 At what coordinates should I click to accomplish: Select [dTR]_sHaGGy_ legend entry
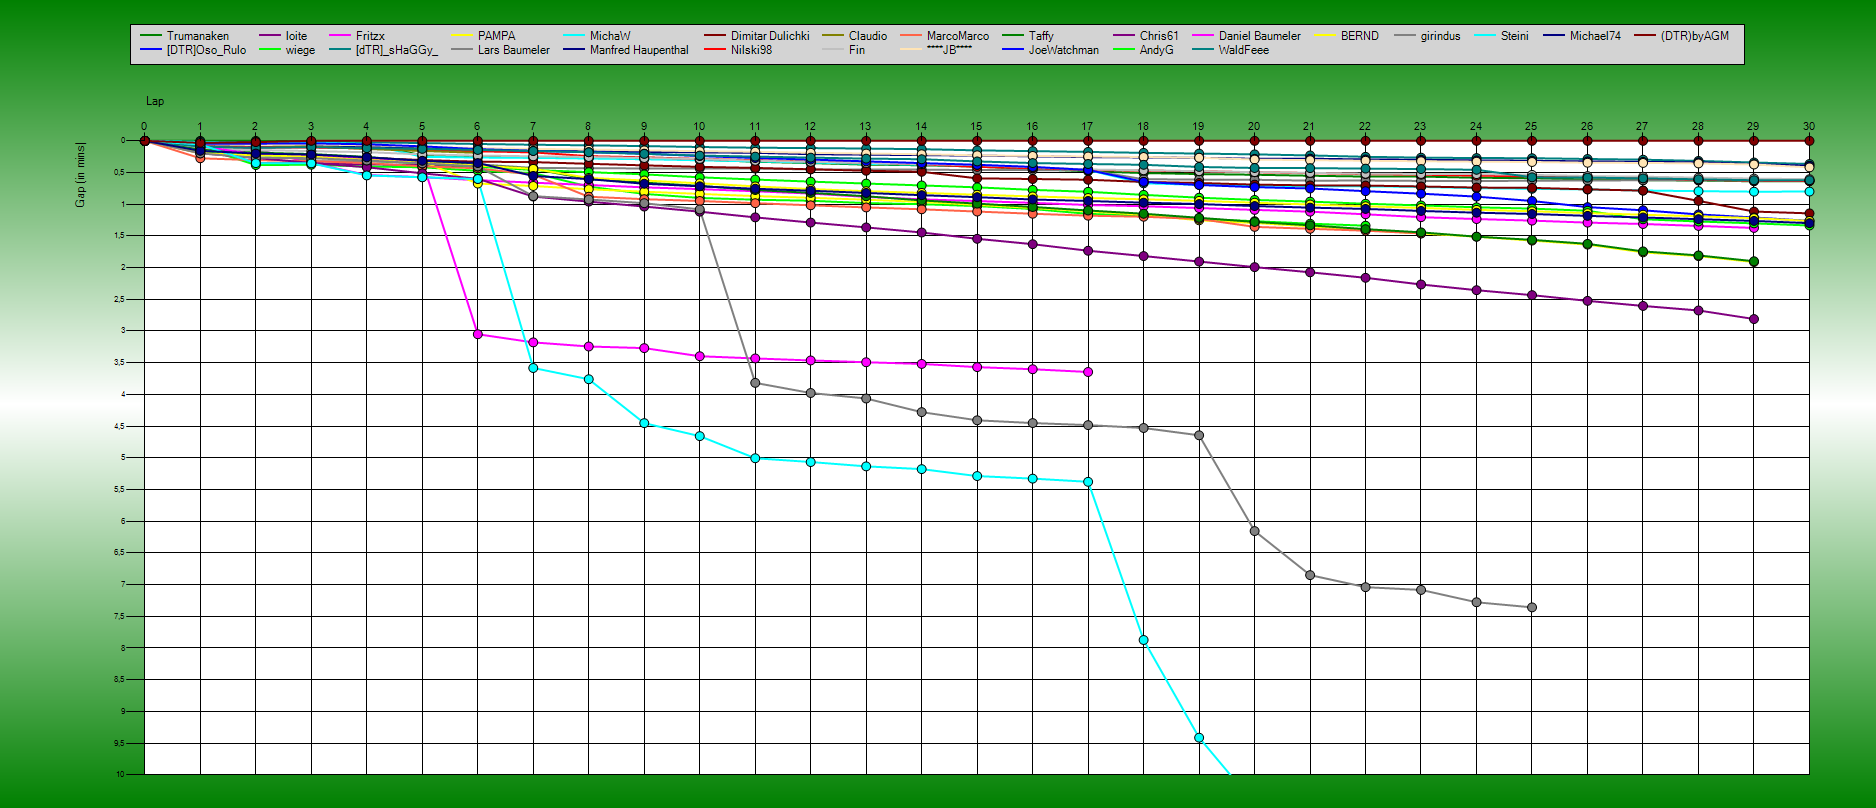384,50
